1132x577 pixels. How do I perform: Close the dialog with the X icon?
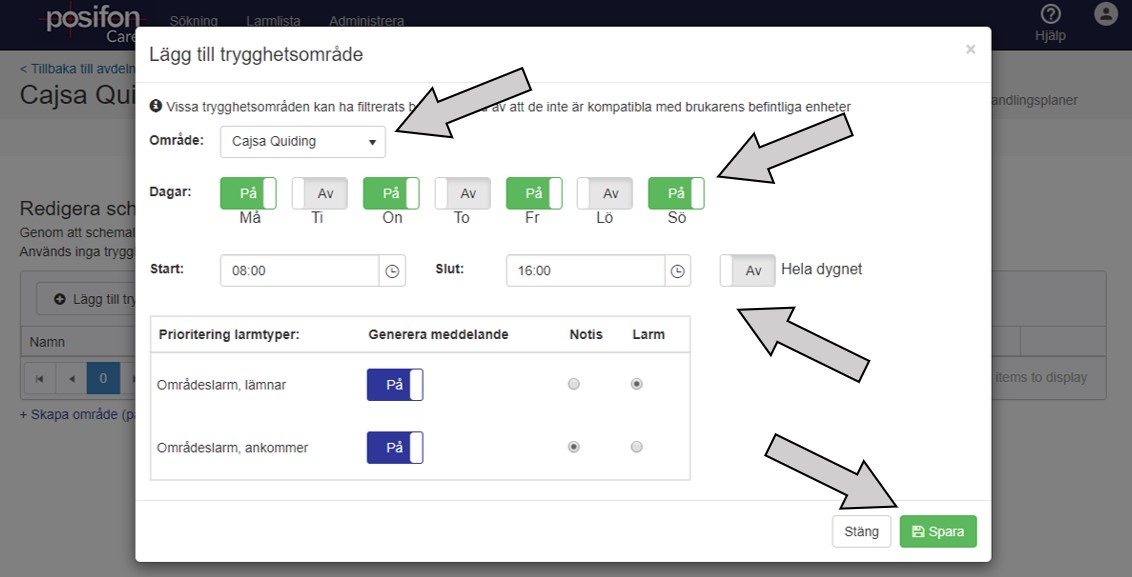970,49
